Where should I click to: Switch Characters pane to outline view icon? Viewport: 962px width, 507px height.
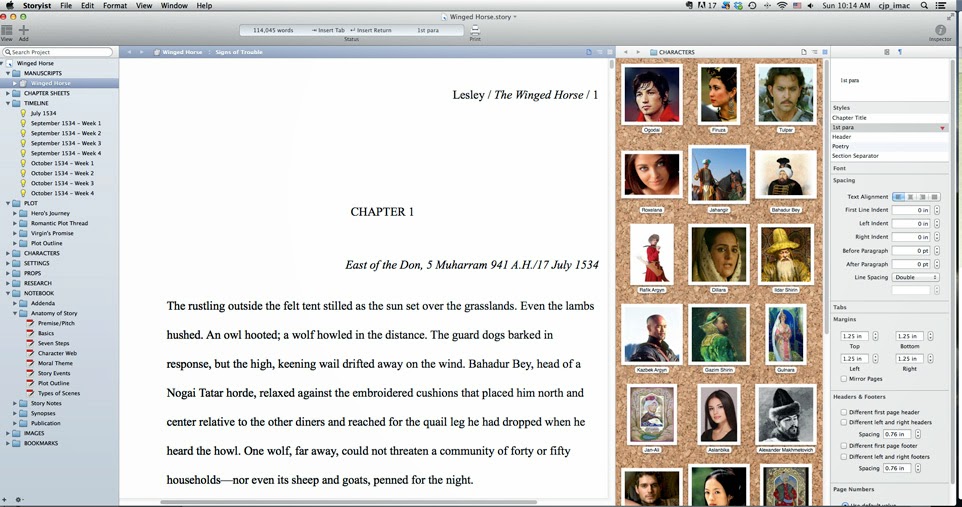815,52
